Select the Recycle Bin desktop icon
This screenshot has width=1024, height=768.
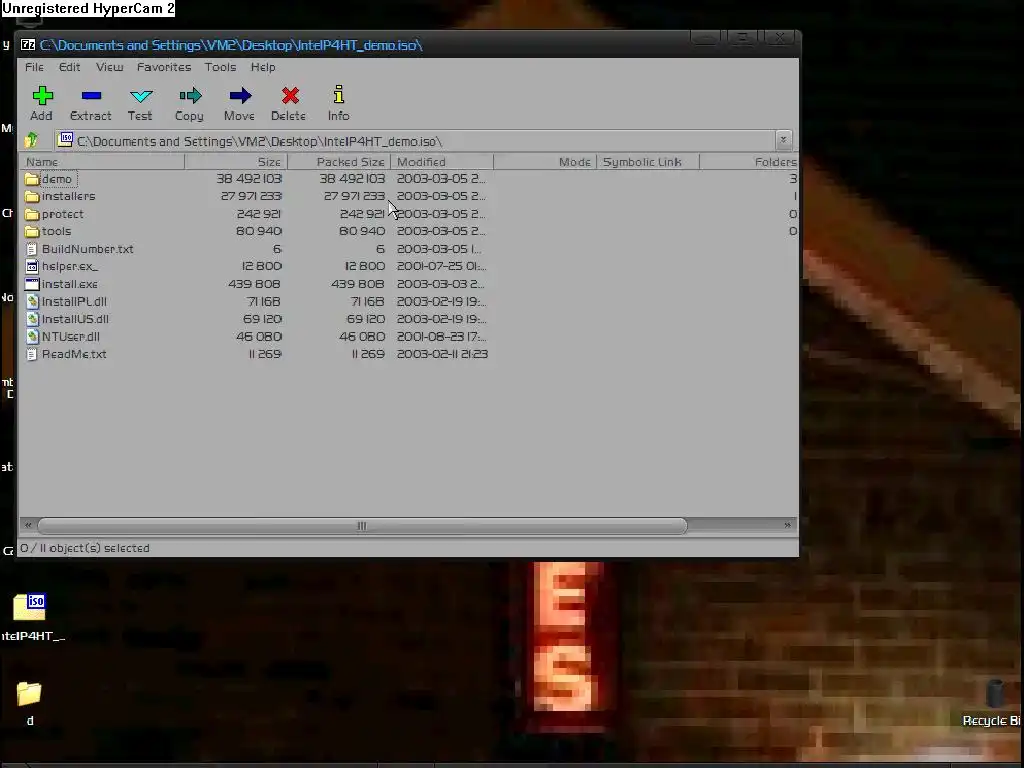click(x=995, y=694)
